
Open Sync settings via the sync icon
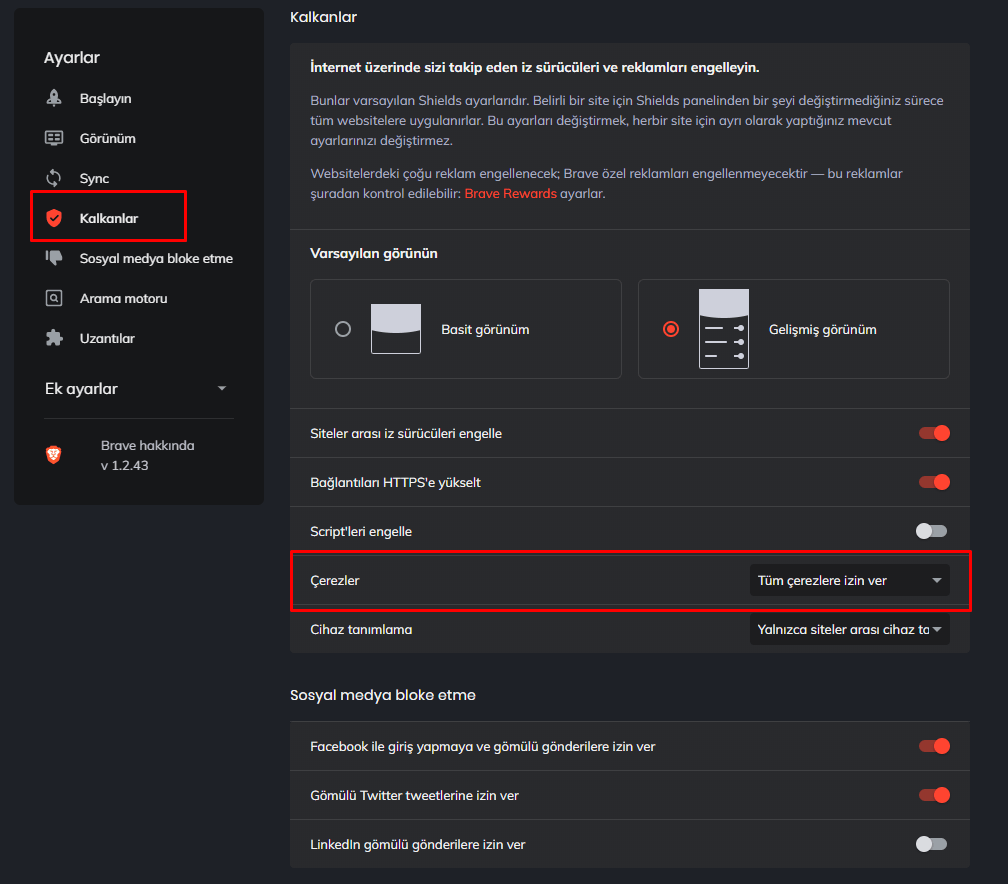[x=53, y=178]
